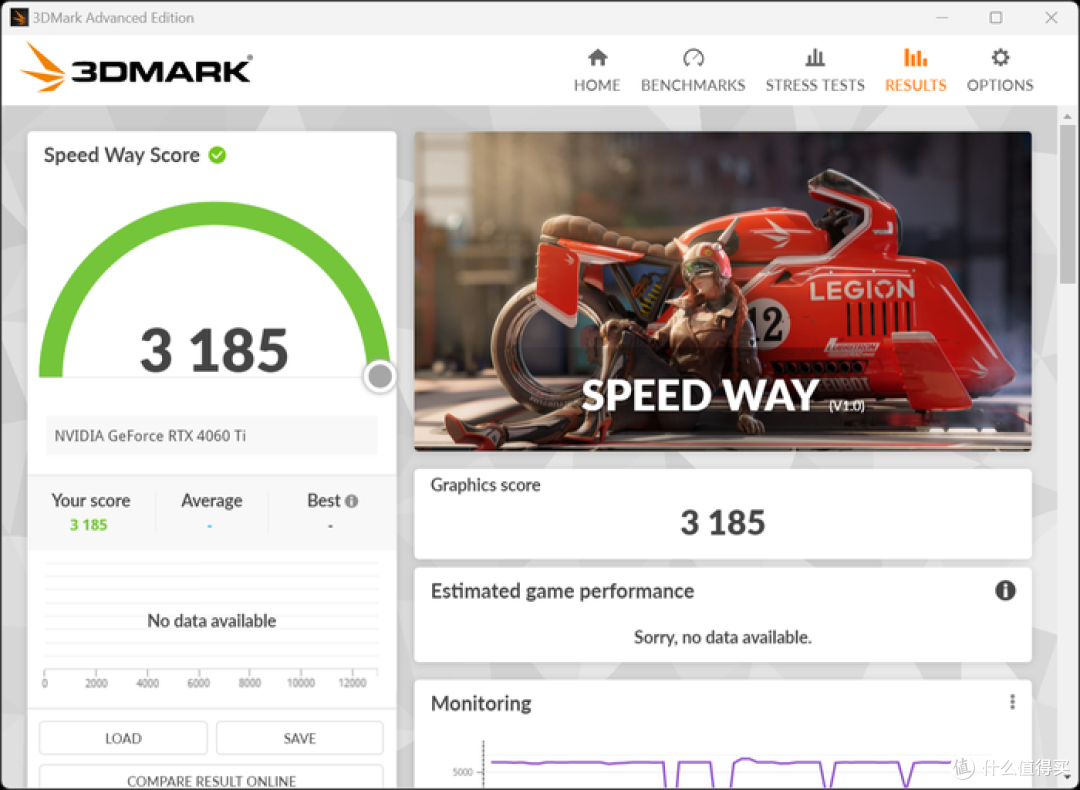The width and height of the screenshot is (1080, 790).
Task: Click the Average label
Action: click(x=211, y=501)
